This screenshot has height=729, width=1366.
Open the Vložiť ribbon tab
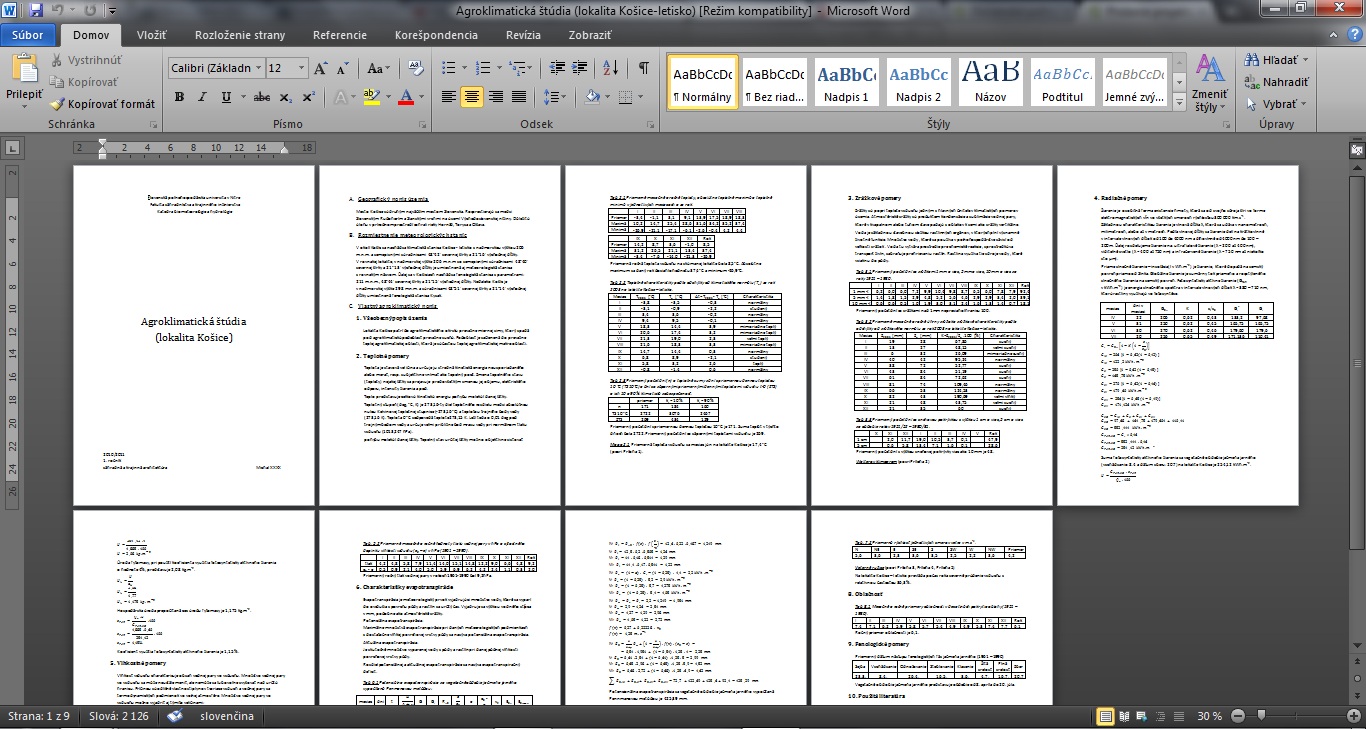click(151, 34)
